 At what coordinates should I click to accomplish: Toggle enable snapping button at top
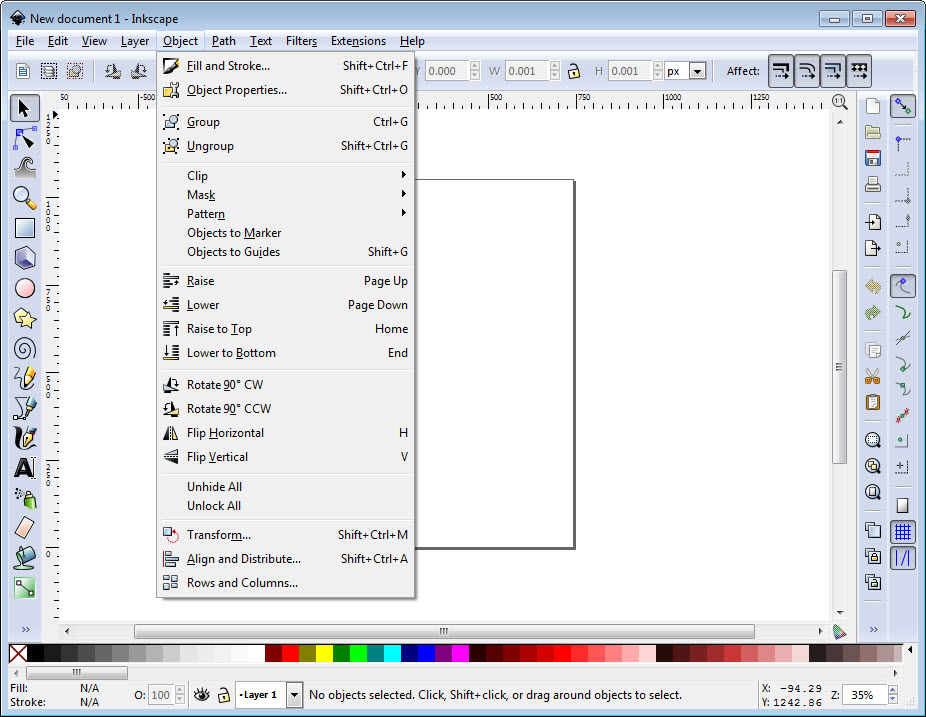pos(903,106)
